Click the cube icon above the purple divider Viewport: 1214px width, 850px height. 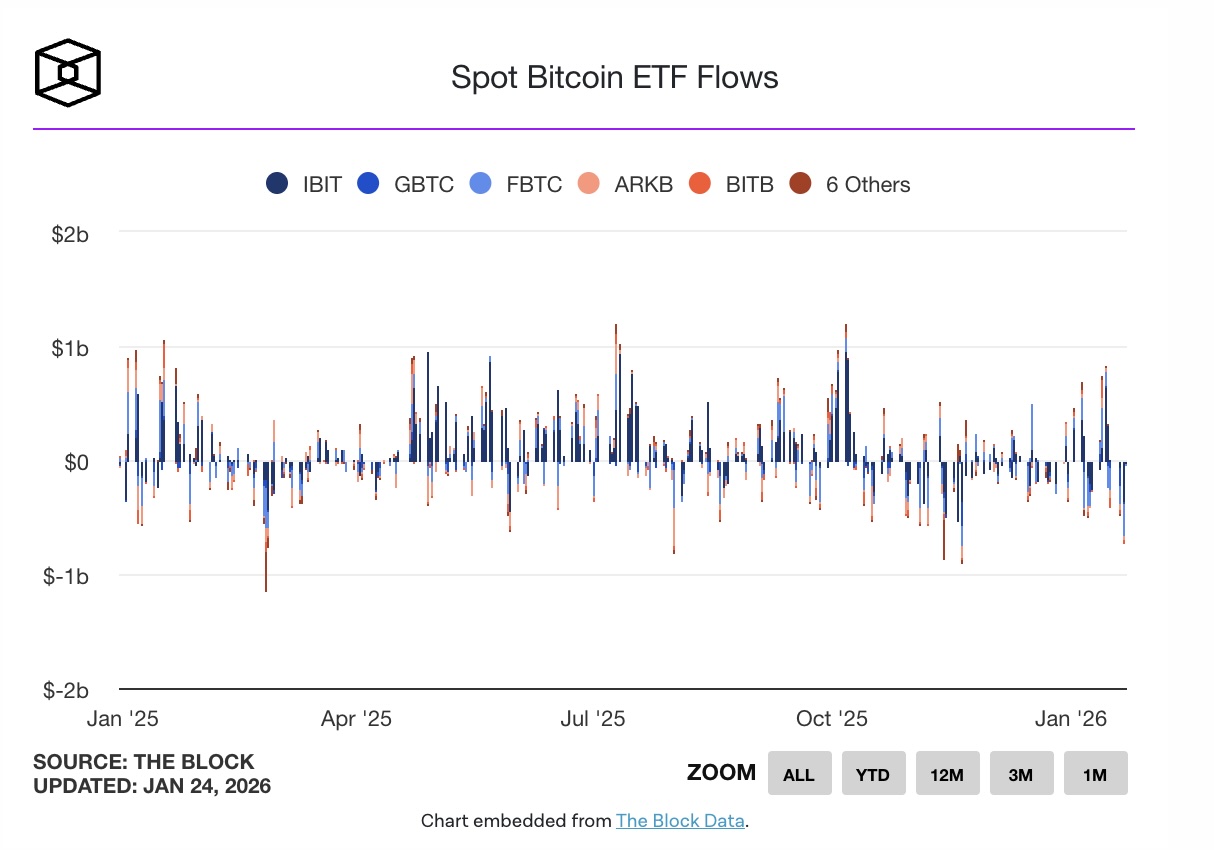coord(67,71)
